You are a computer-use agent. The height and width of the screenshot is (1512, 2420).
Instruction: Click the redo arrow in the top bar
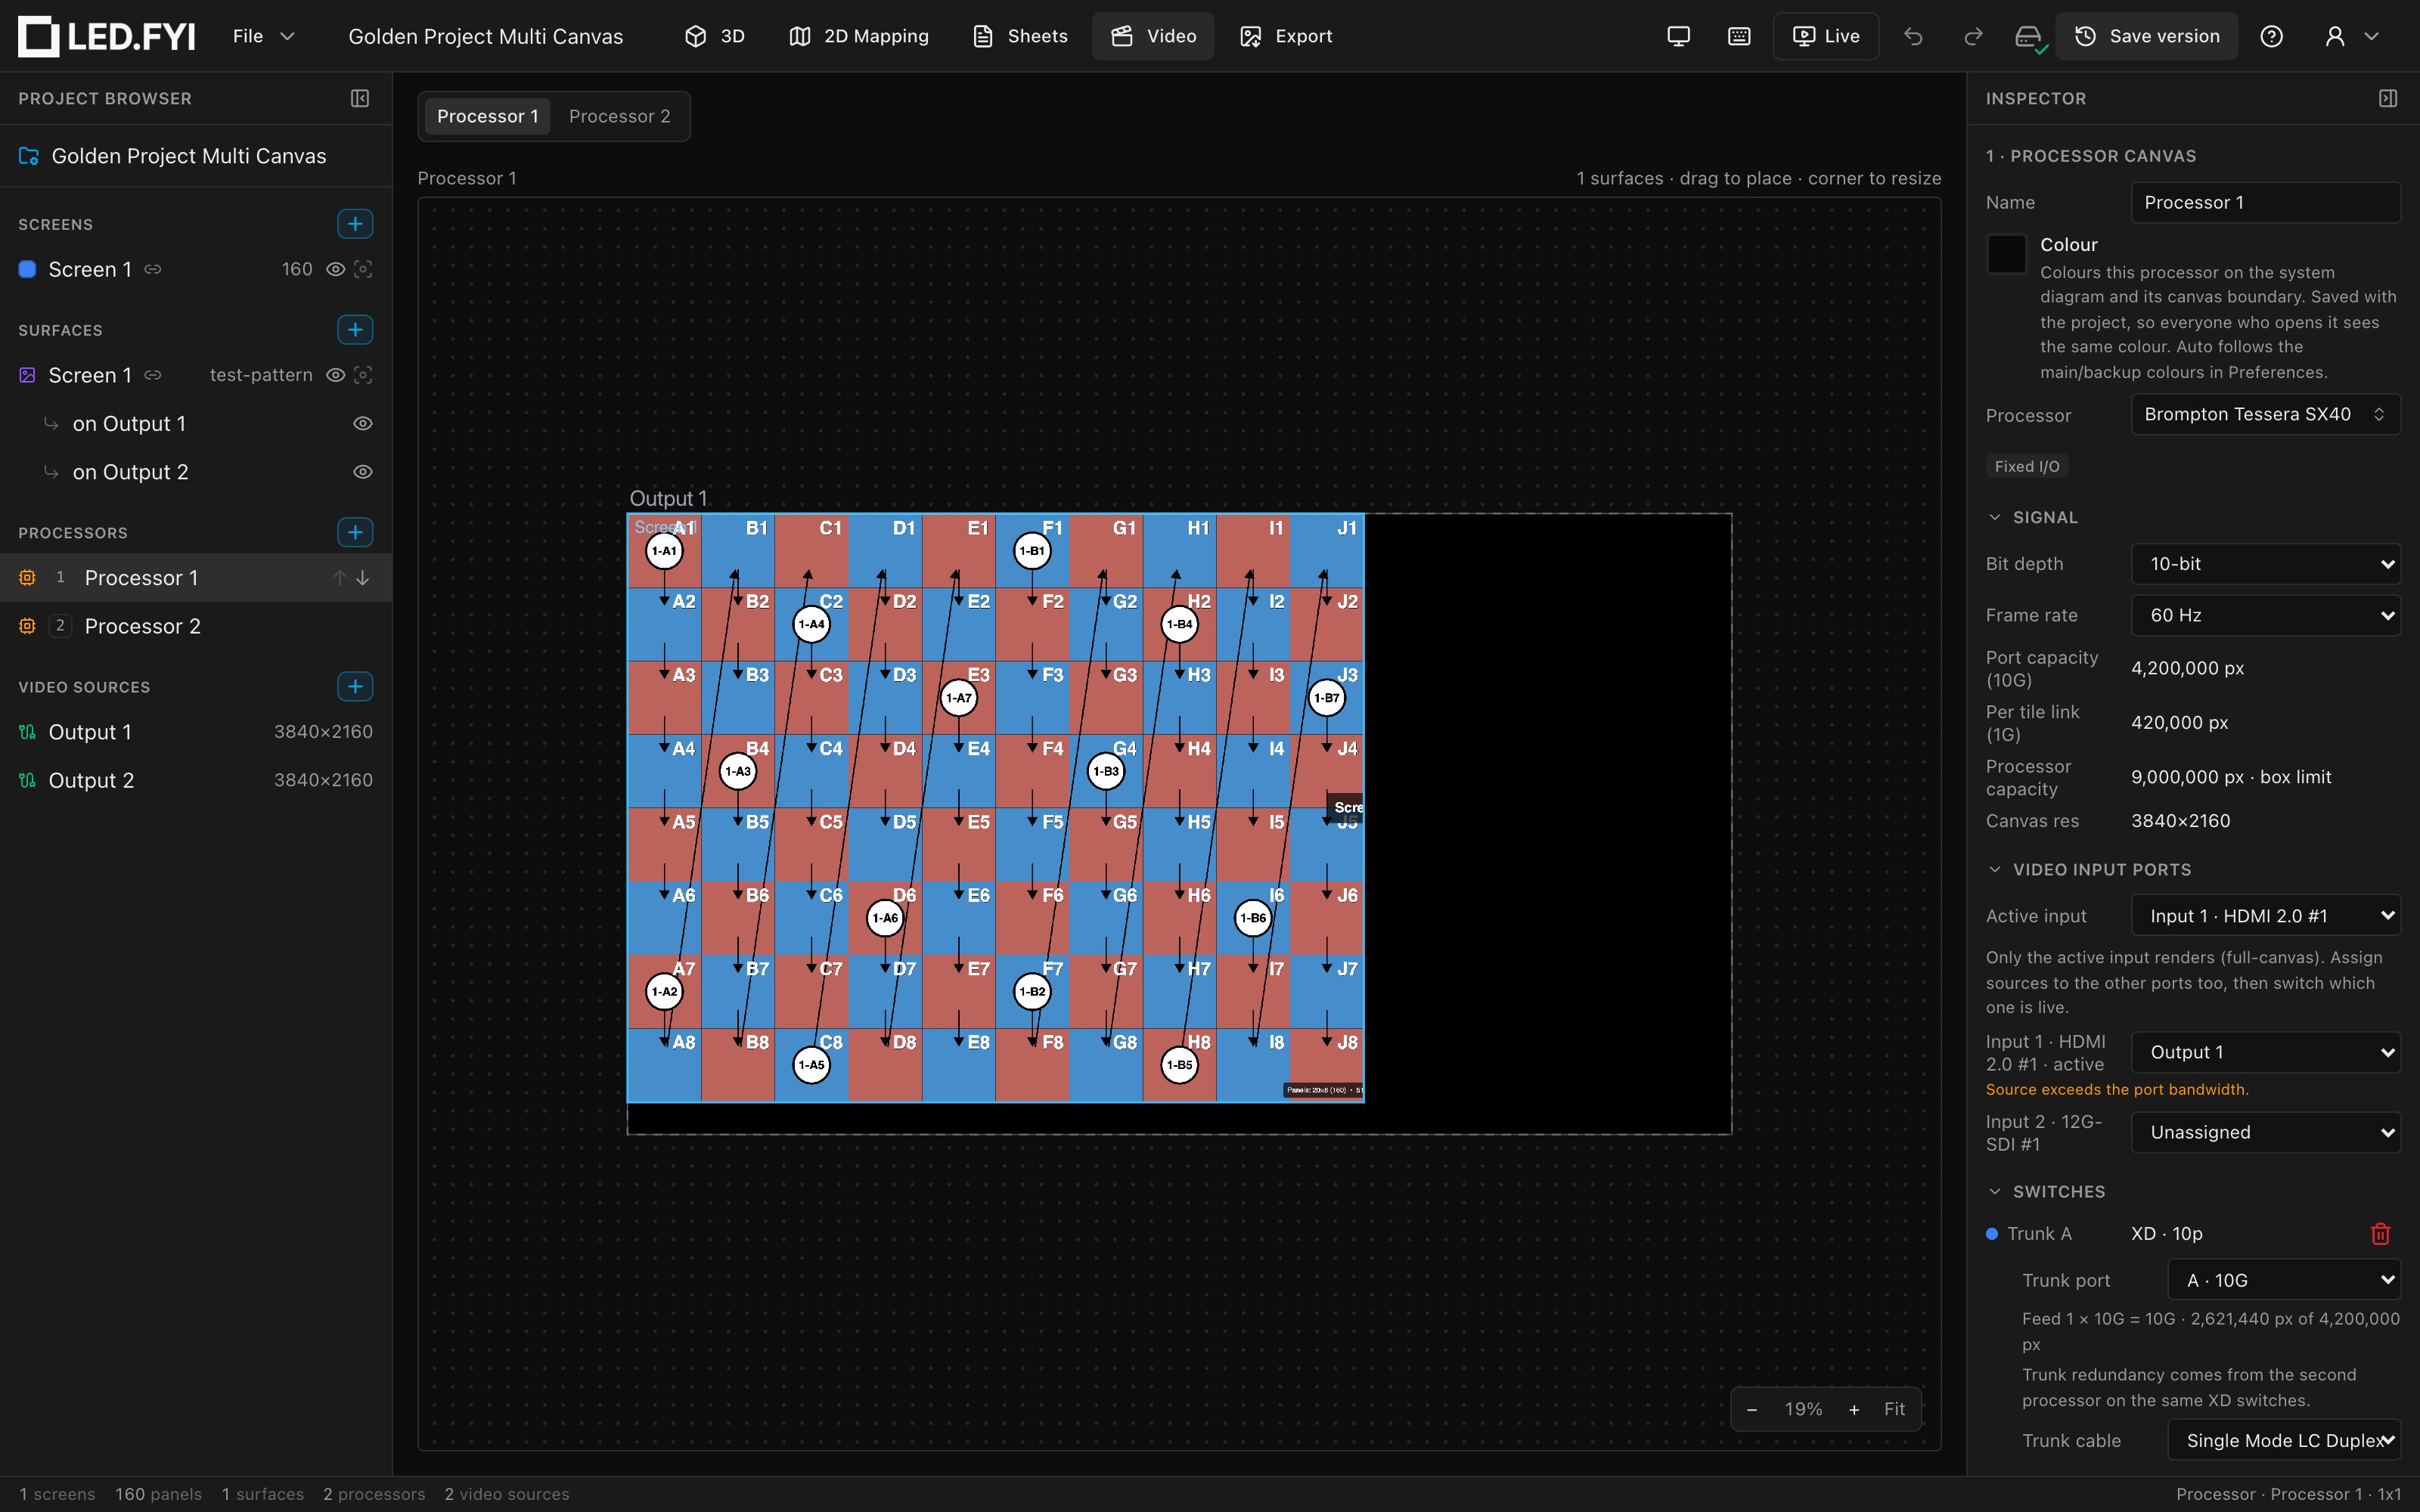click(x=1973, y=36)
